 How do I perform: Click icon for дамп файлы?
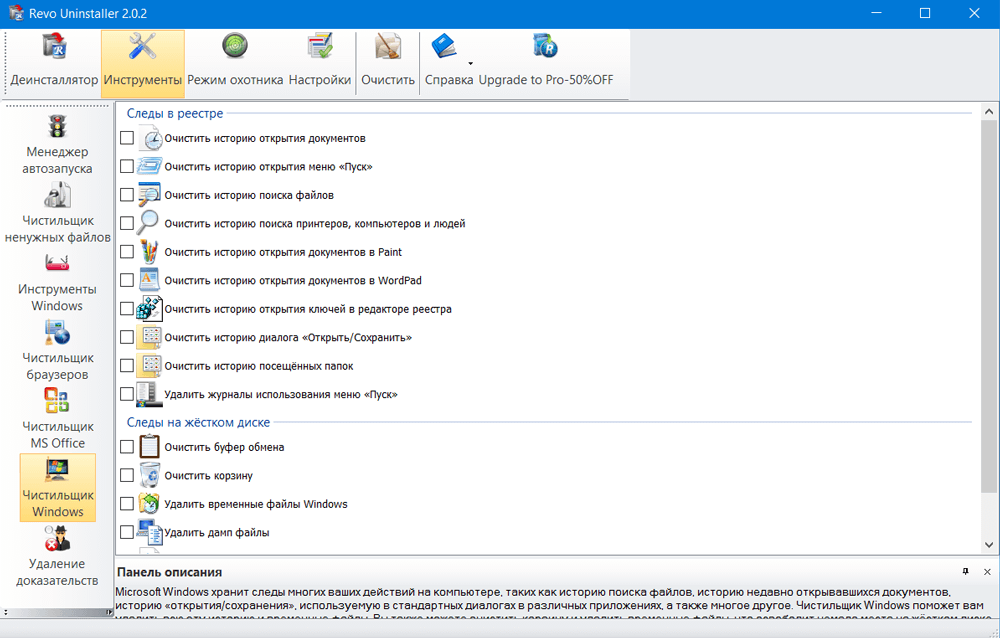150,532
